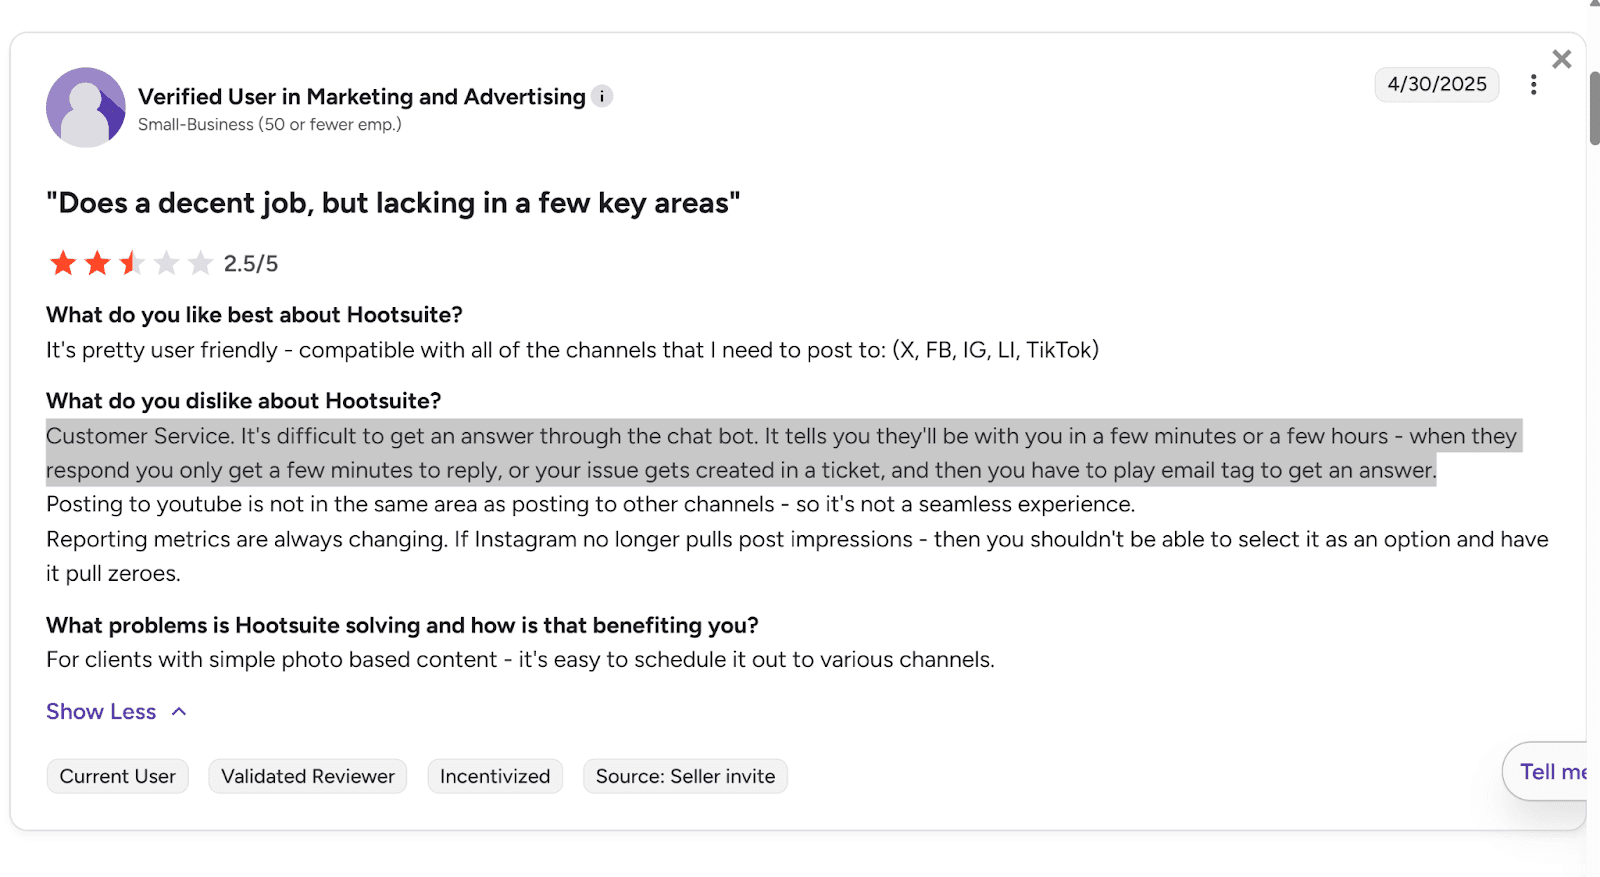Click the Source: Seller invite badge
1600x877 pixels.
pyautogui.click(x=684, y=776)
